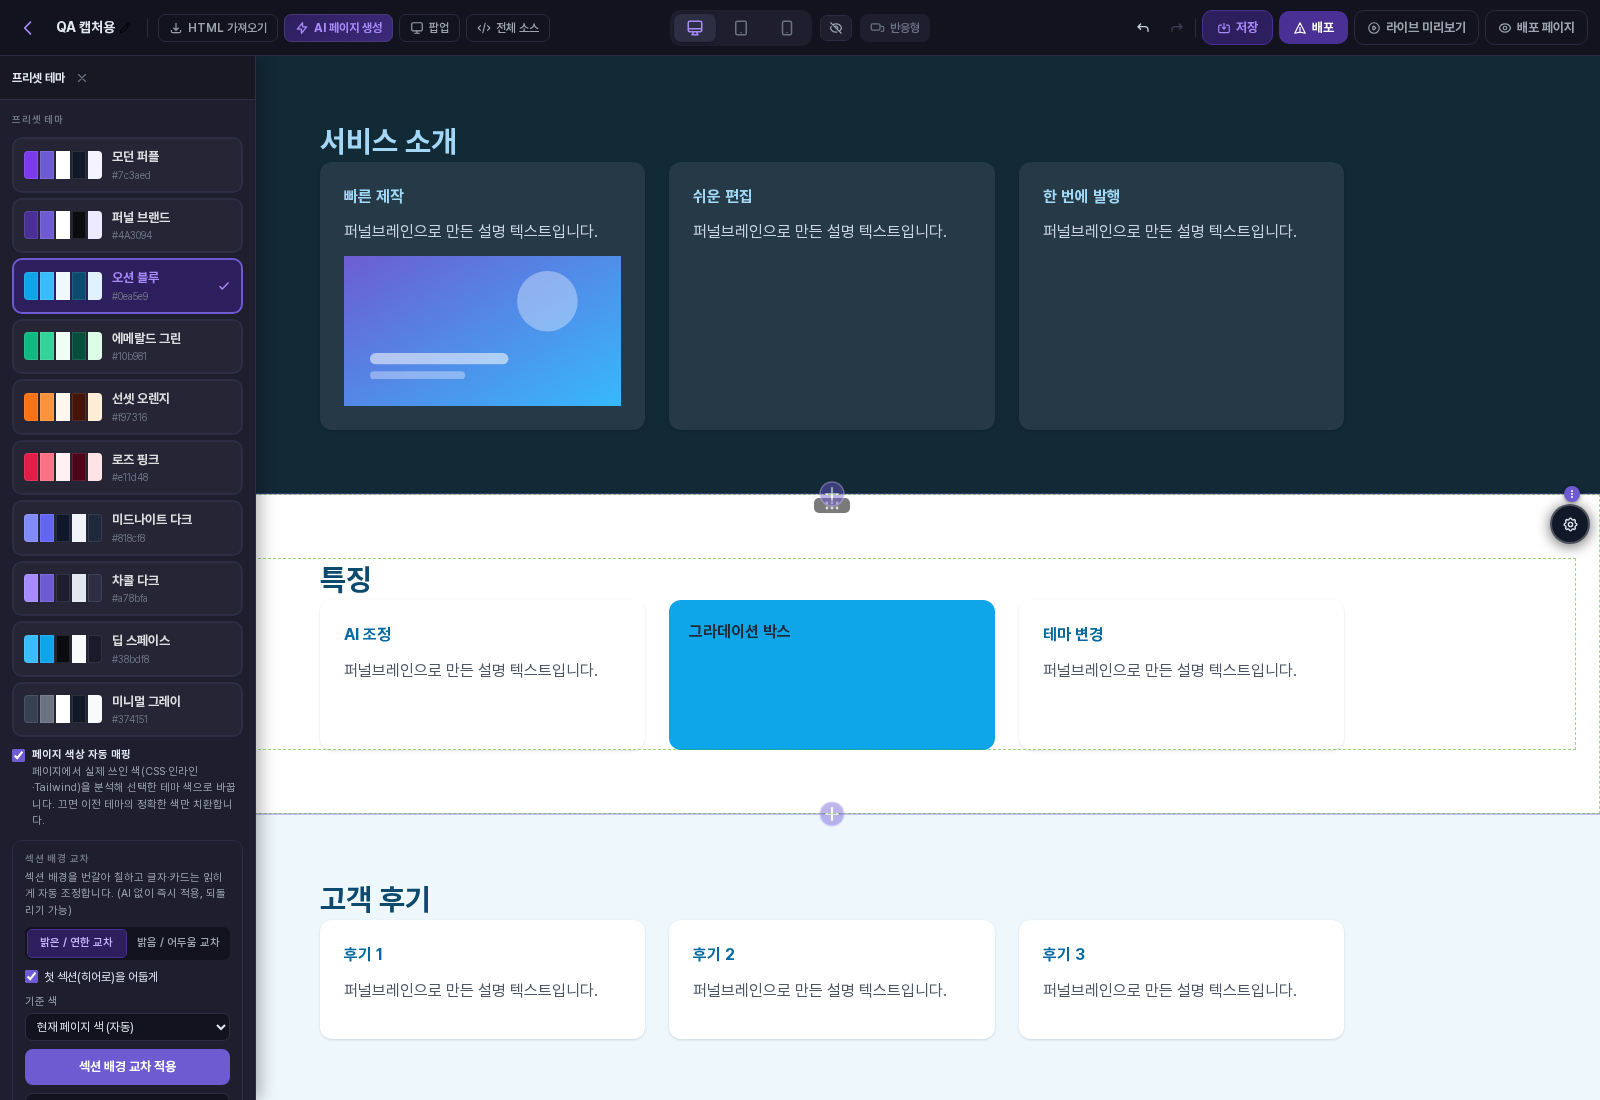Open 기준 색 dropdown
Screen dimensions: 1600x1100
click(x=127, y=1027)
